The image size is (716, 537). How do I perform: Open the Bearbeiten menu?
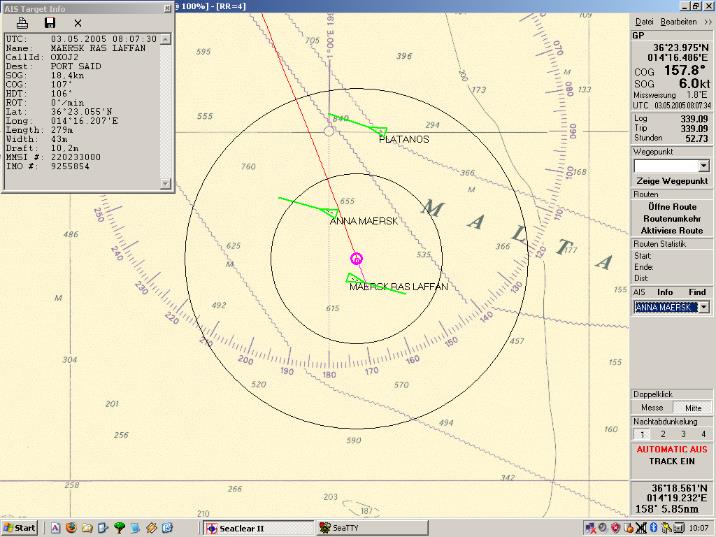click(678, 21)
